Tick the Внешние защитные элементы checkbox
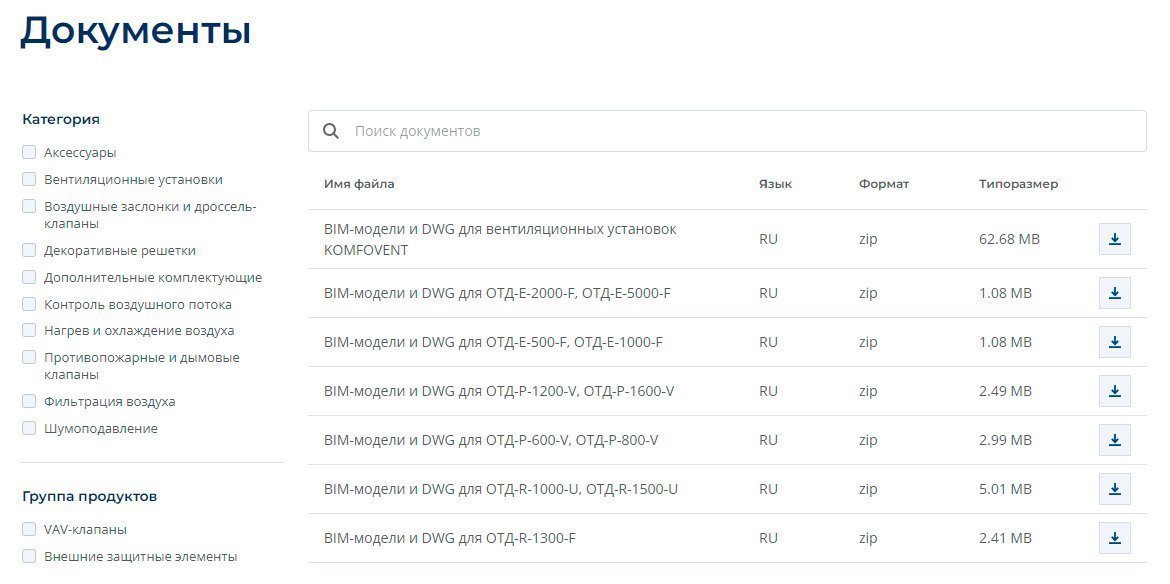The width and height of the screenshot is (1170, 584). point(29,557)
